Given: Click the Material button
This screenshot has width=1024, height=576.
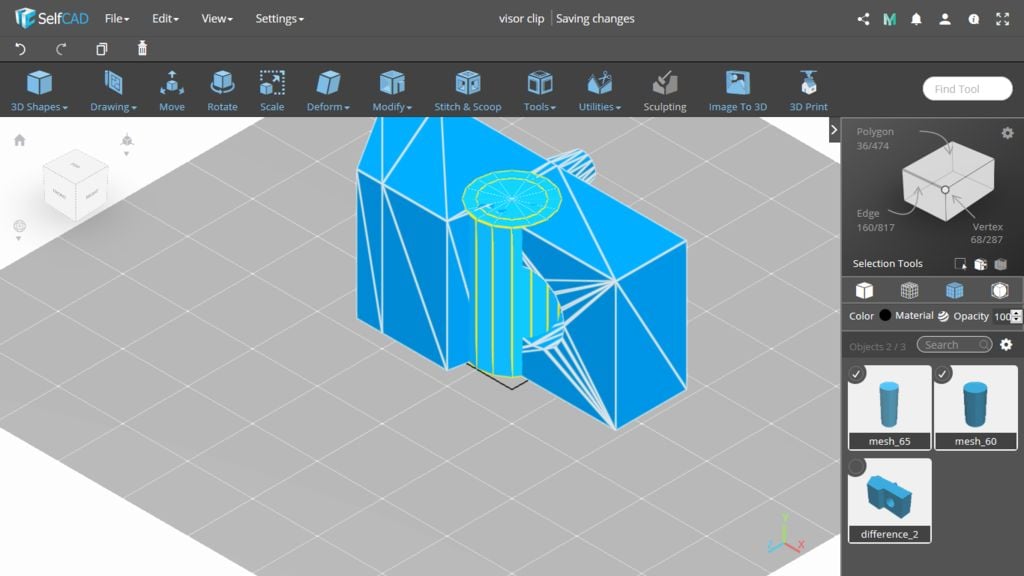Looking at the screenshot, I should coord(914,316).
